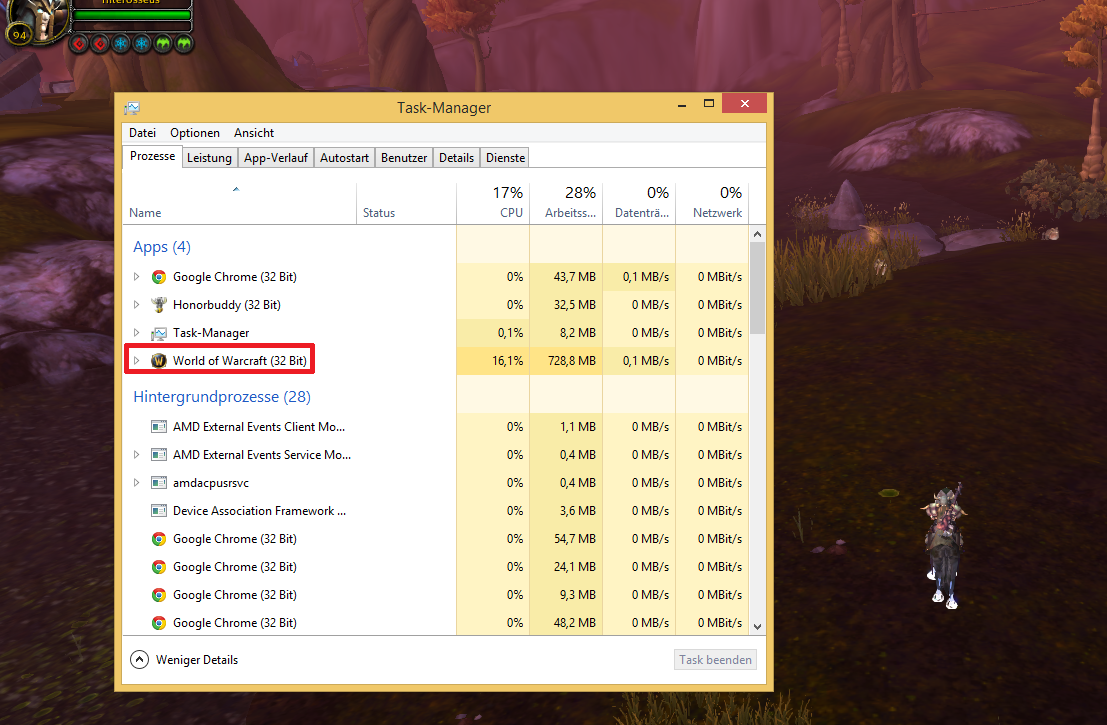Click the Task-Manager title bar icon
The height and width of the screenshot is (725, 1107).
[x=132, y=108]
